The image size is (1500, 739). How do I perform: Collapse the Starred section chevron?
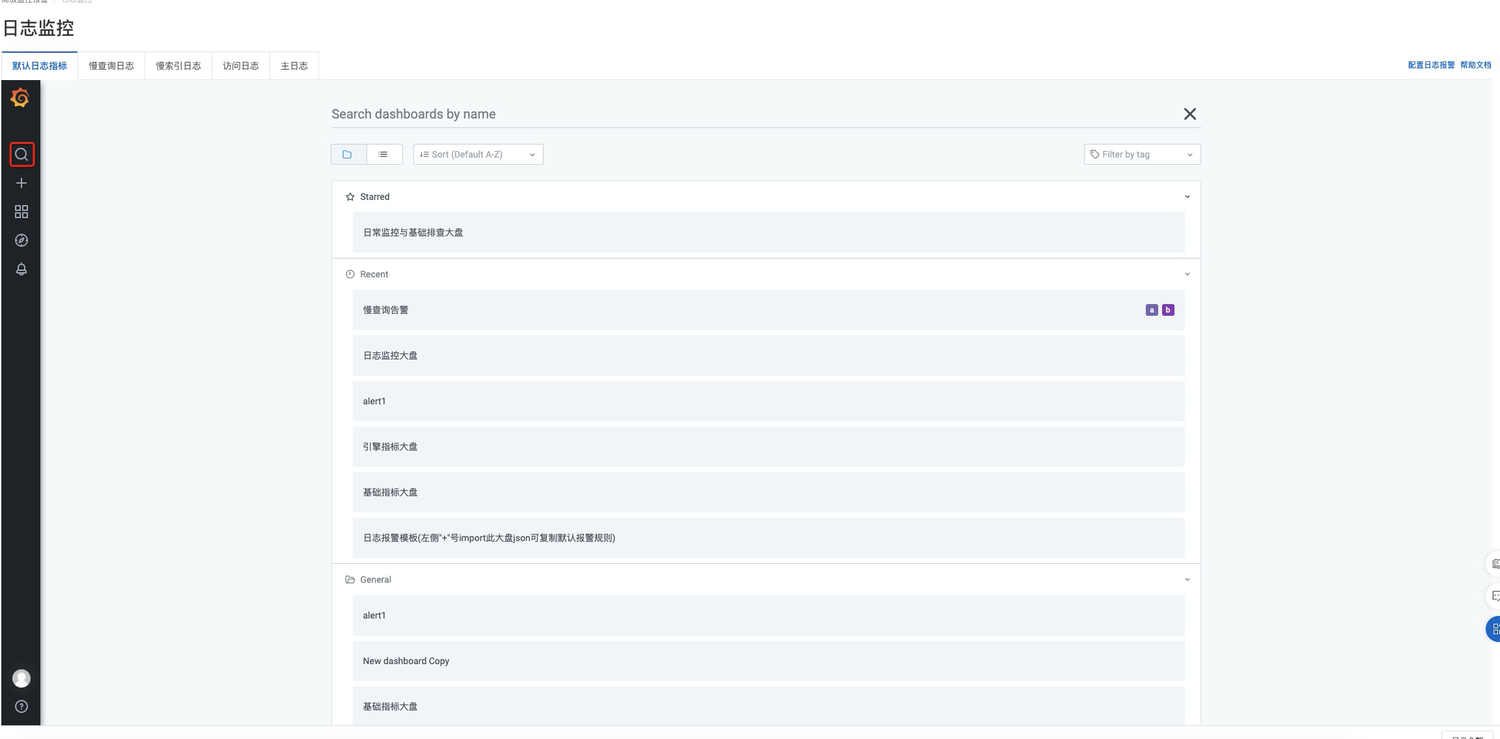1187,197
